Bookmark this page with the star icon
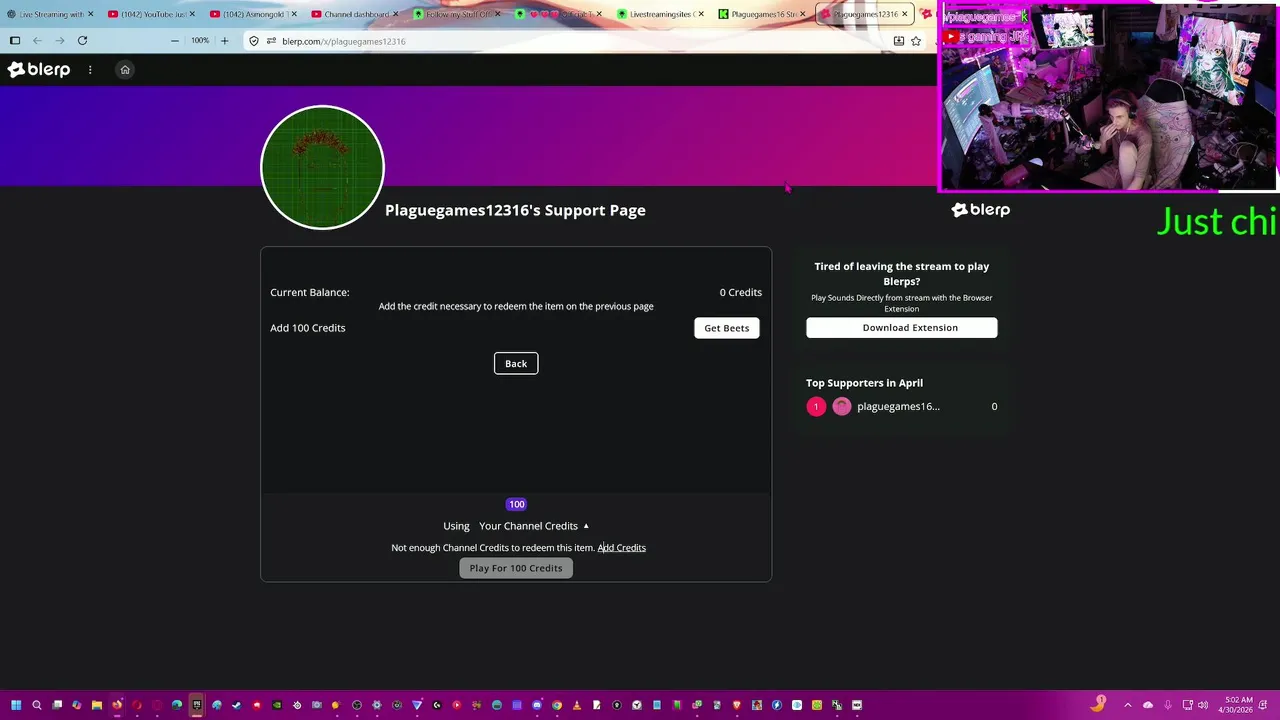 (x=916, y=41)
